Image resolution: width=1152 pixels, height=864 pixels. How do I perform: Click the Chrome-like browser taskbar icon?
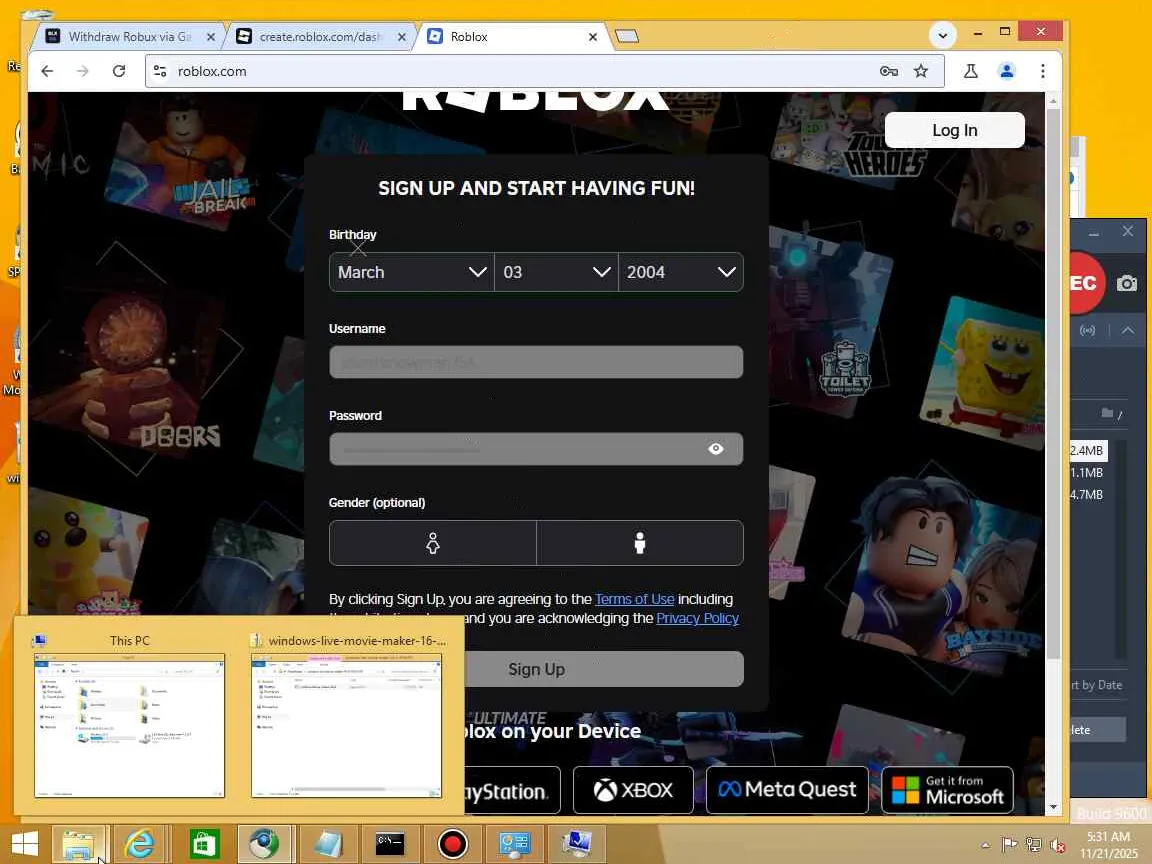pyautogui.click(x=264, y=845)
